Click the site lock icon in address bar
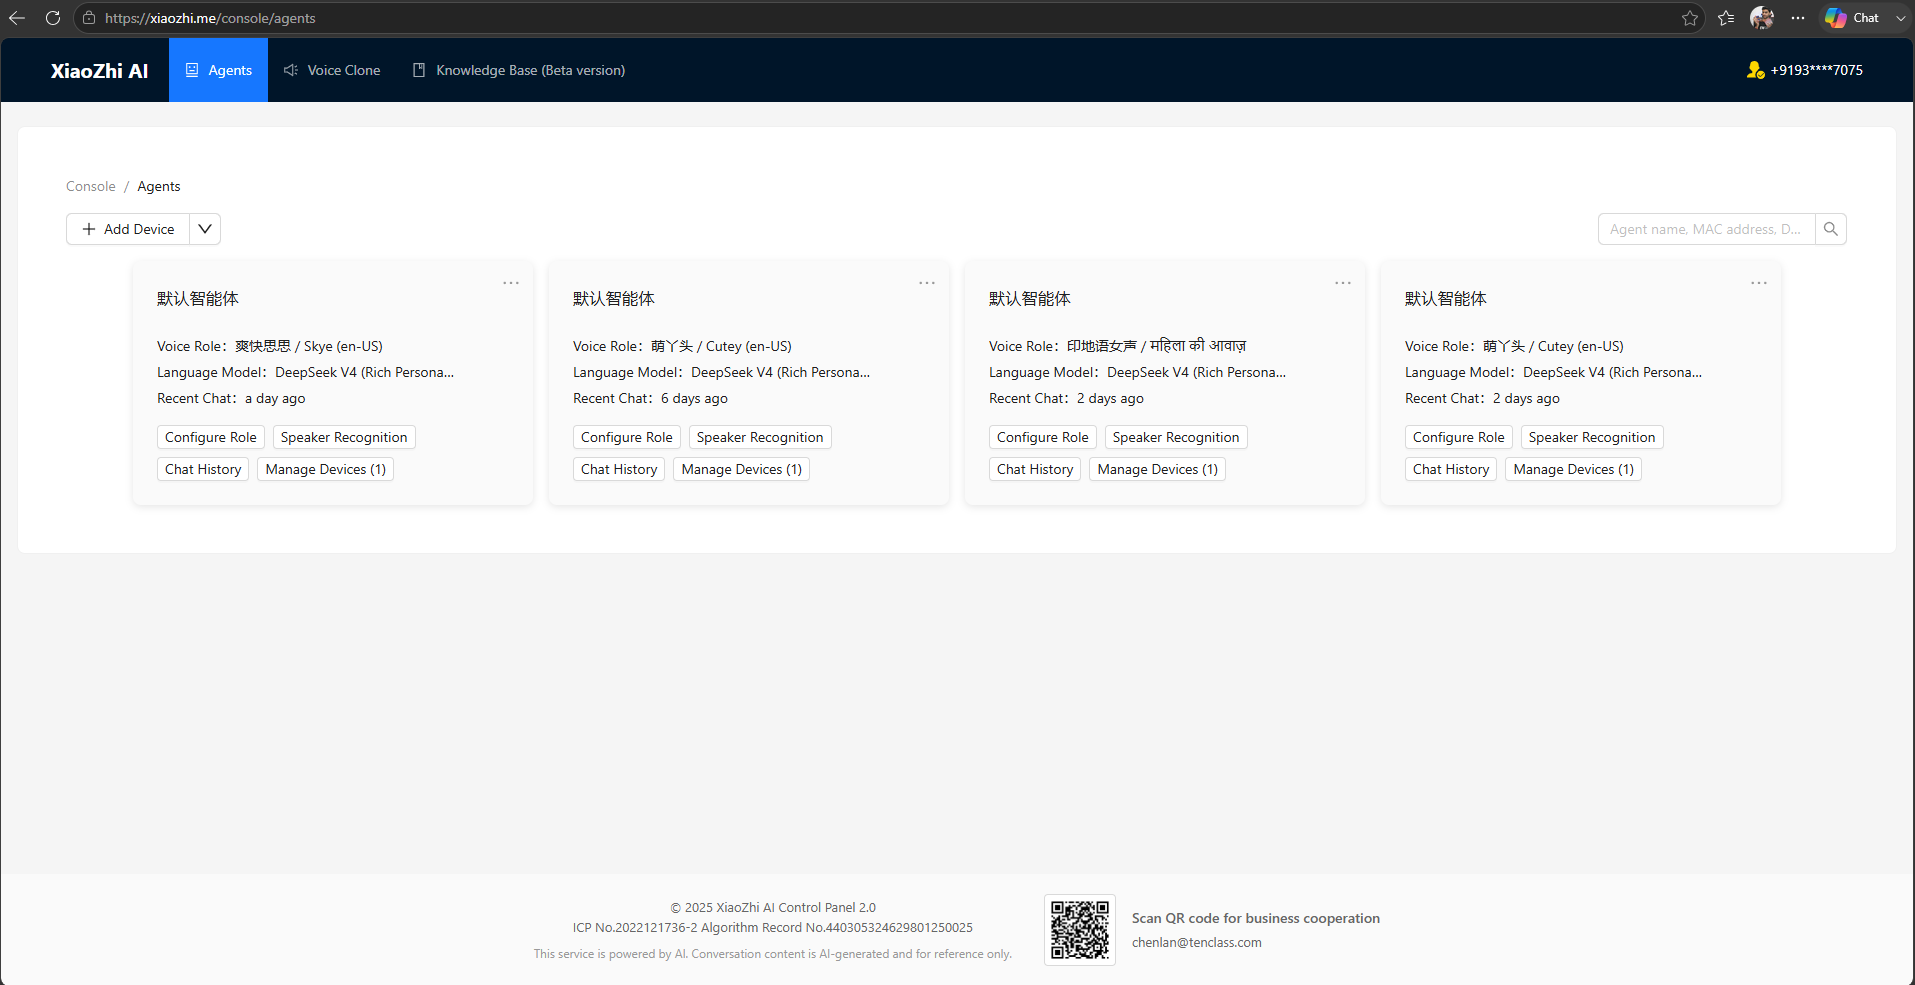The height and width of the screenshot is (985, 1915). point(89,18)
